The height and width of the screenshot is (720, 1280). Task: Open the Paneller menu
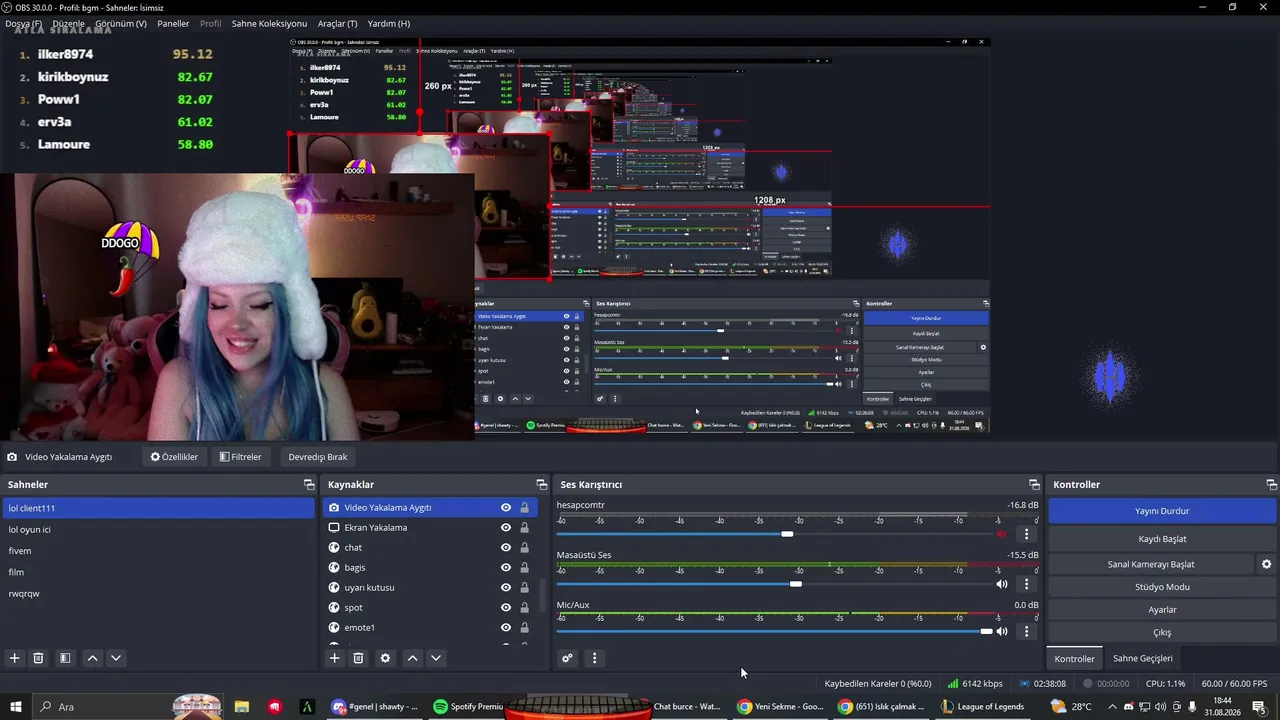coord(173,23)
